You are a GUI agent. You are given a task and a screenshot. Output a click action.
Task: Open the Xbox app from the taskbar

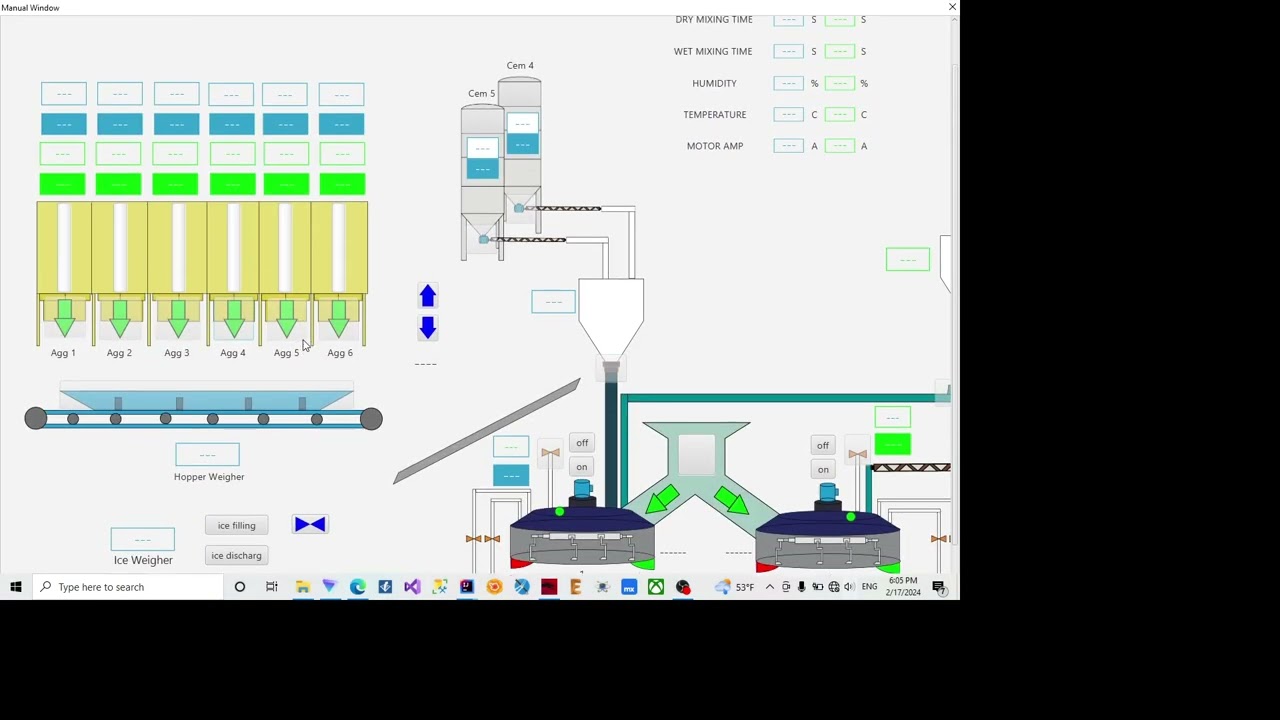(656, 587)
